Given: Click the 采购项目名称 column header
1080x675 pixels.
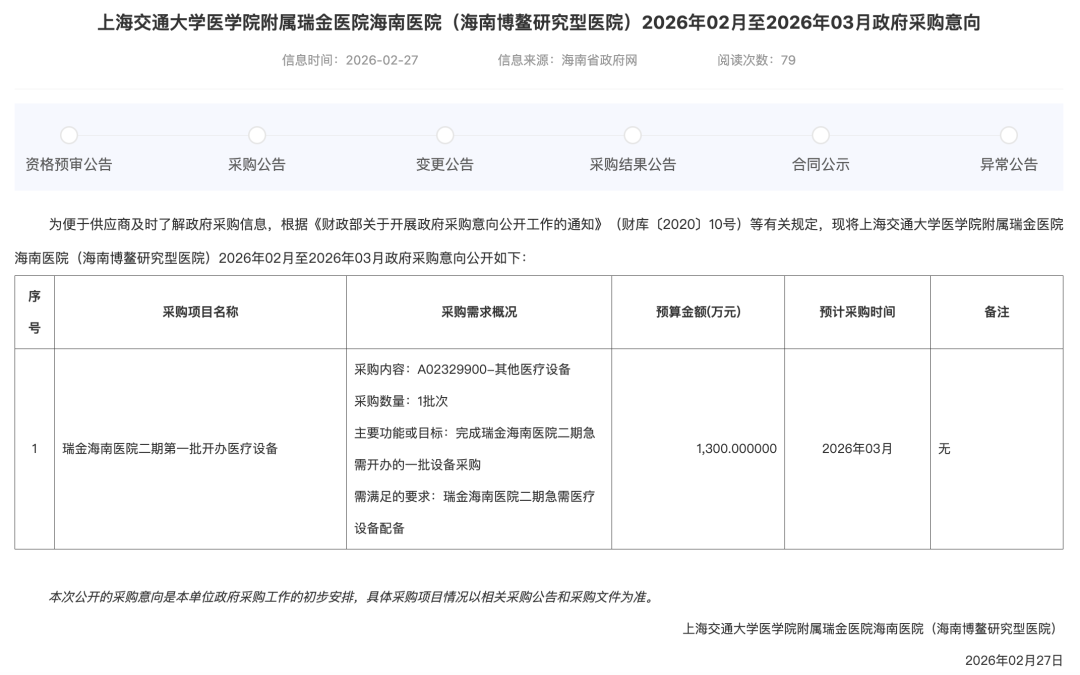Looking at the screenshot, I should 200,312.
